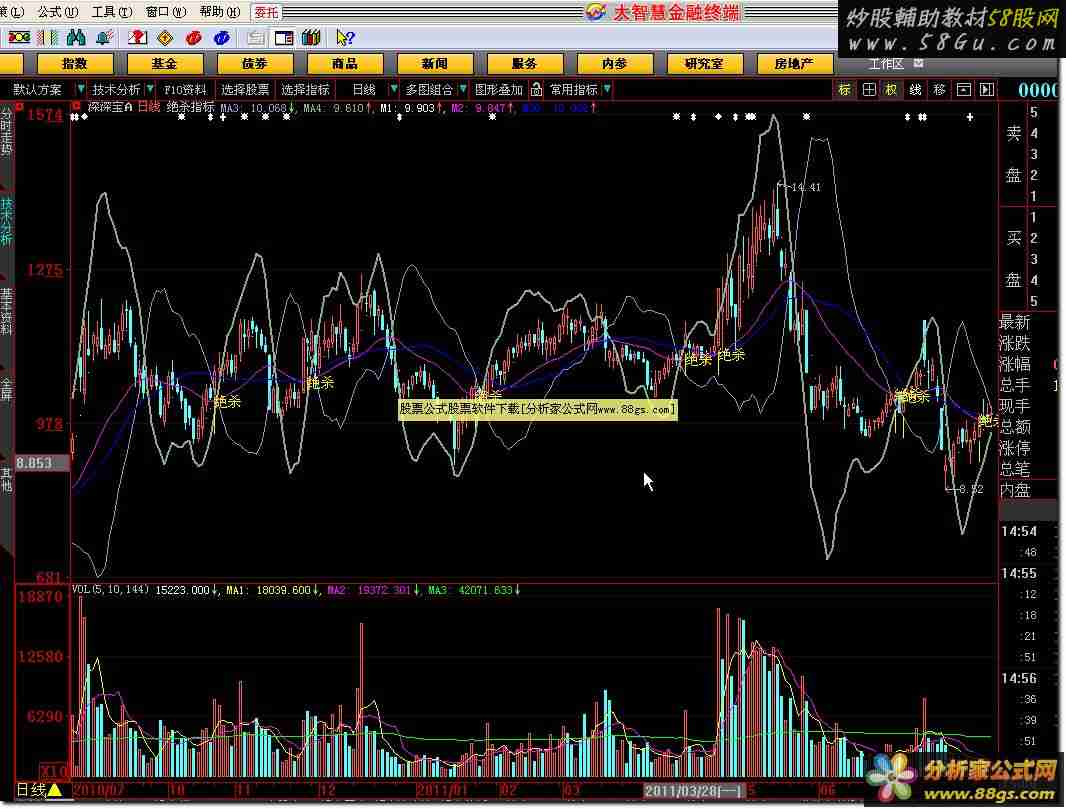The height and width of the screenshot is (809, 1066).
Task: Click the play-to-end panel icon
Action: [986, 90]
